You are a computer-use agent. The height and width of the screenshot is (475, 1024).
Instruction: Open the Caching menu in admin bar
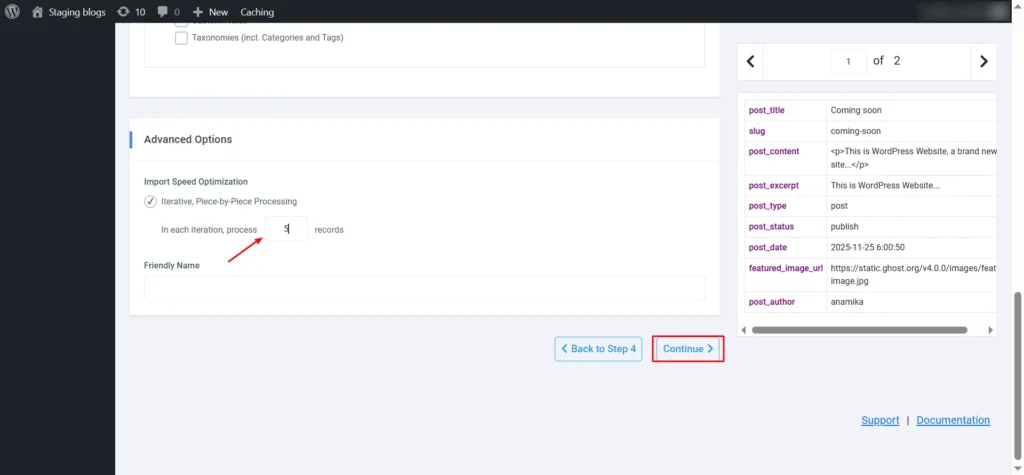coord(257,12)
